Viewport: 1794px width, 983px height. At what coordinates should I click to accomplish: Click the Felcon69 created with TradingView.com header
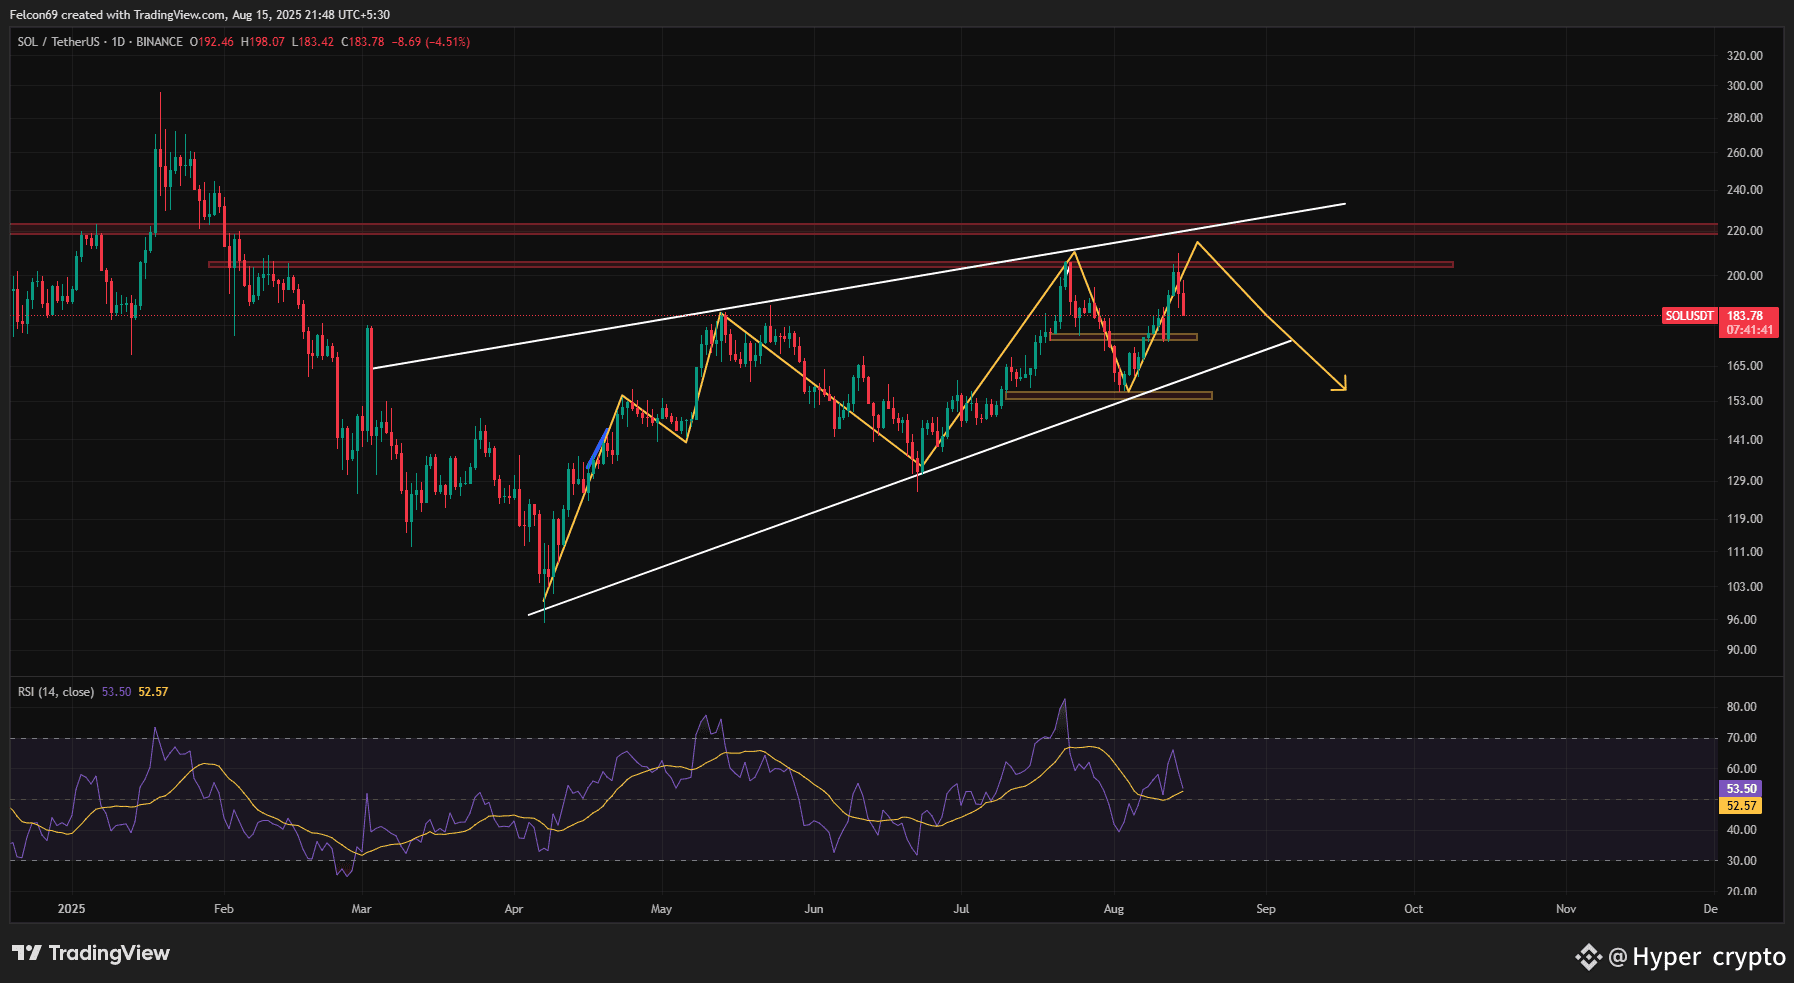point(200,15)
